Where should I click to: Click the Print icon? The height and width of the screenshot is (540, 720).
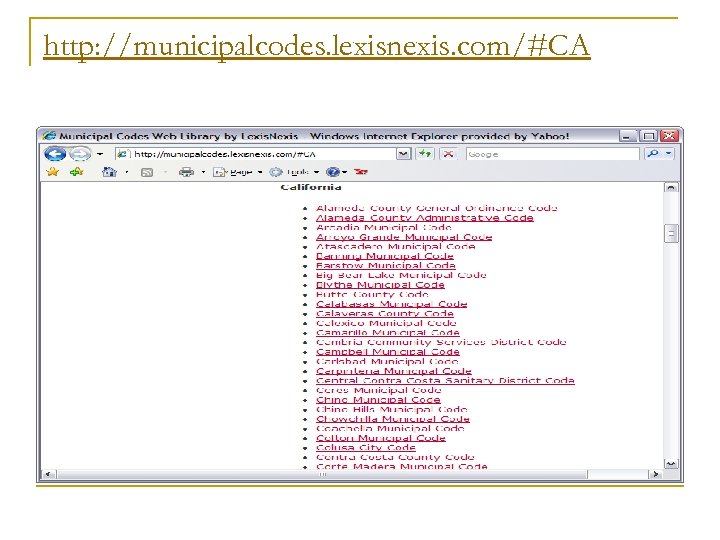click(186, 172)
